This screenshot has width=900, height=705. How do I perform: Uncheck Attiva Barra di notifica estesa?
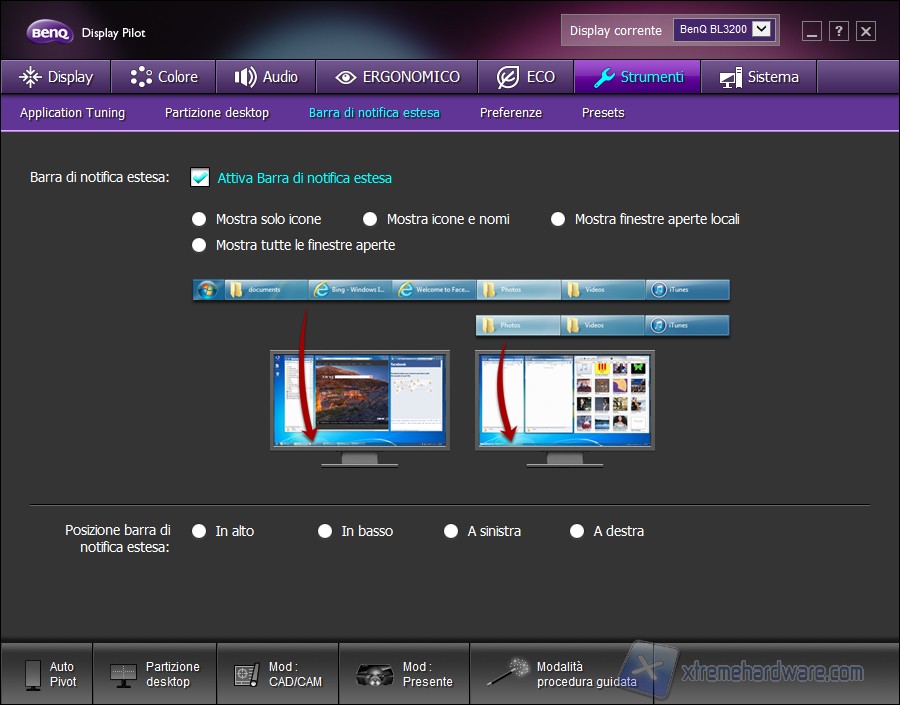200,178
